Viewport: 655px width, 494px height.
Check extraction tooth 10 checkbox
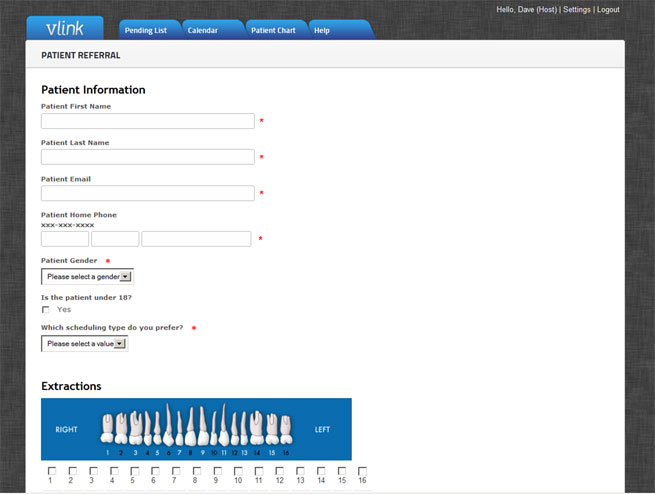point(238,471)
